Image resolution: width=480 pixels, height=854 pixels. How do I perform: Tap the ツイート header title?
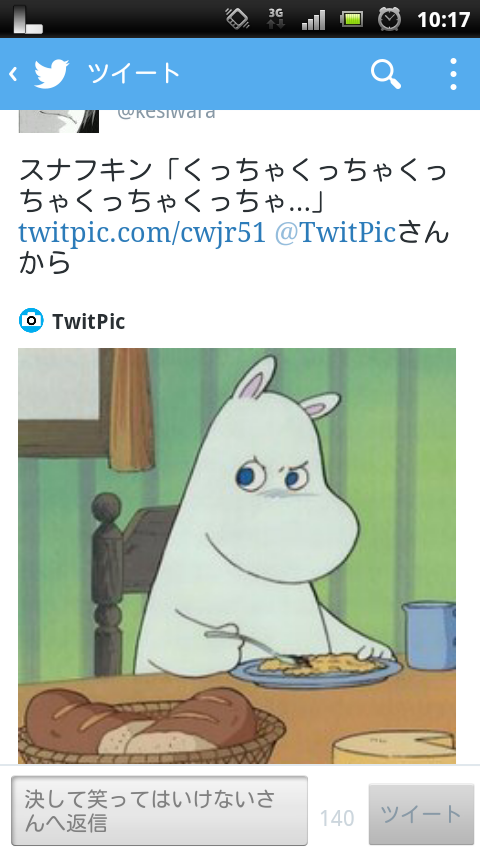[133, 74]
